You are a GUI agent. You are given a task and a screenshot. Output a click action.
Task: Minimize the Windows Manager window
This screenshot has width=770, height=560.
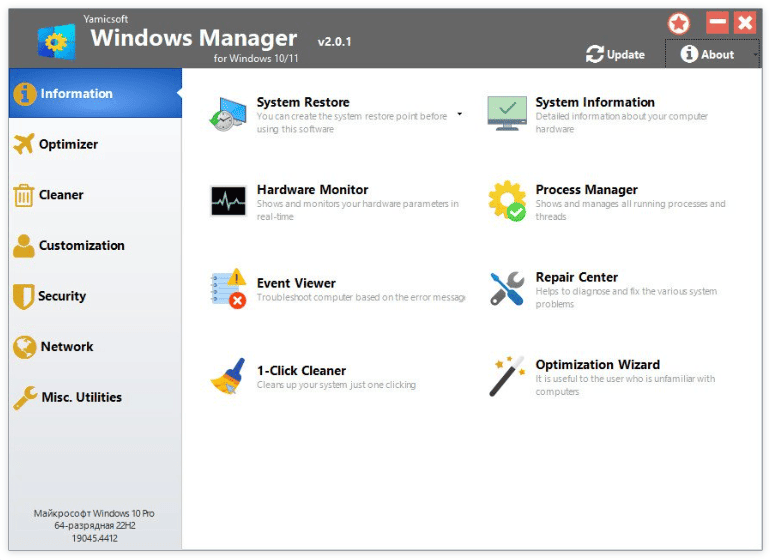pos(717,22)
